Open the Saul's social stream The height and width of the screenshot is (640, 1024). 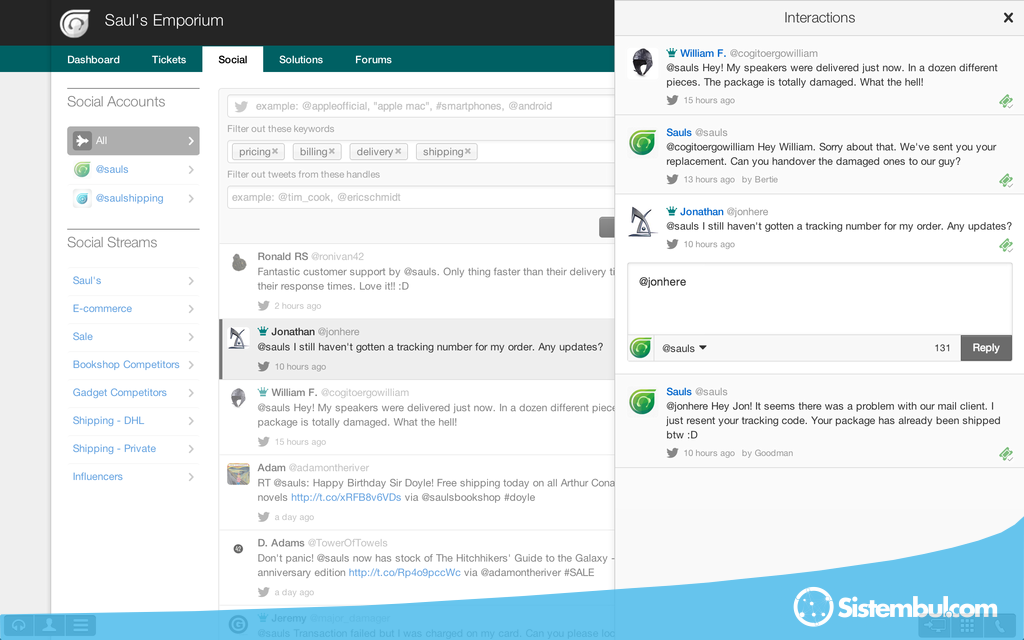coord(87,280)
